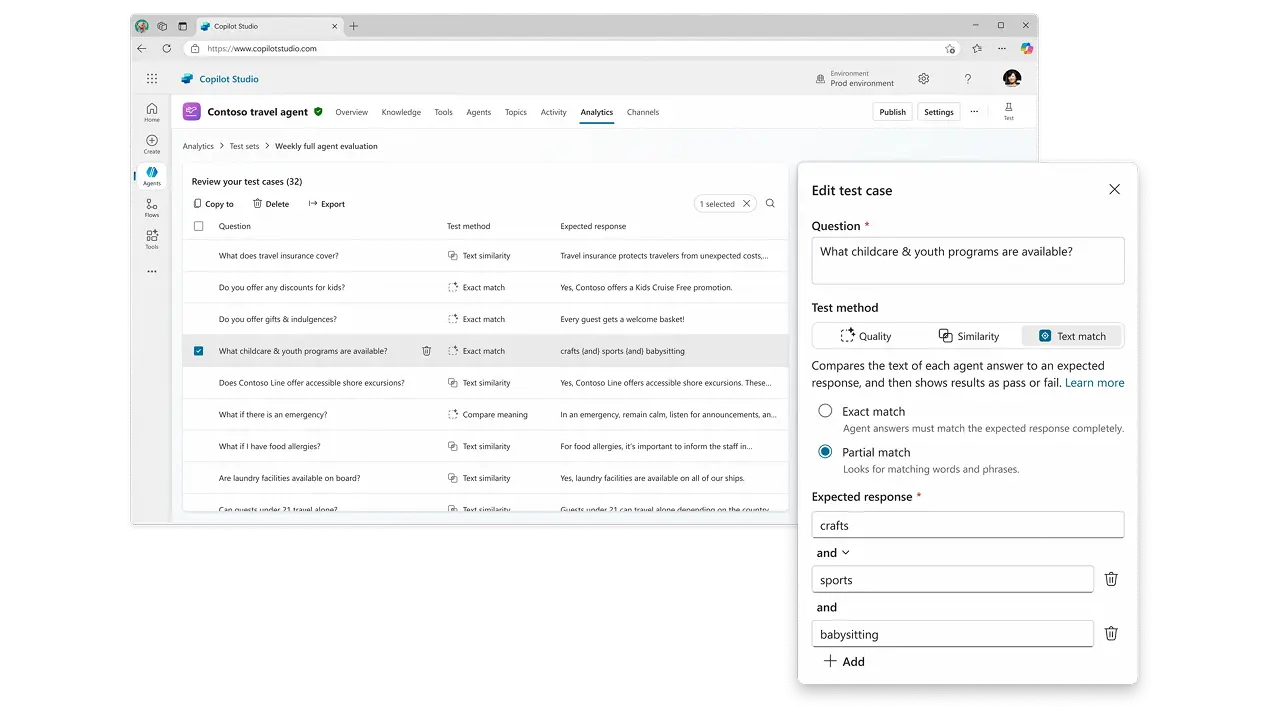Open browser Copilot icon
Viewport: 1280px width, 720px height.
[1027, 48]
